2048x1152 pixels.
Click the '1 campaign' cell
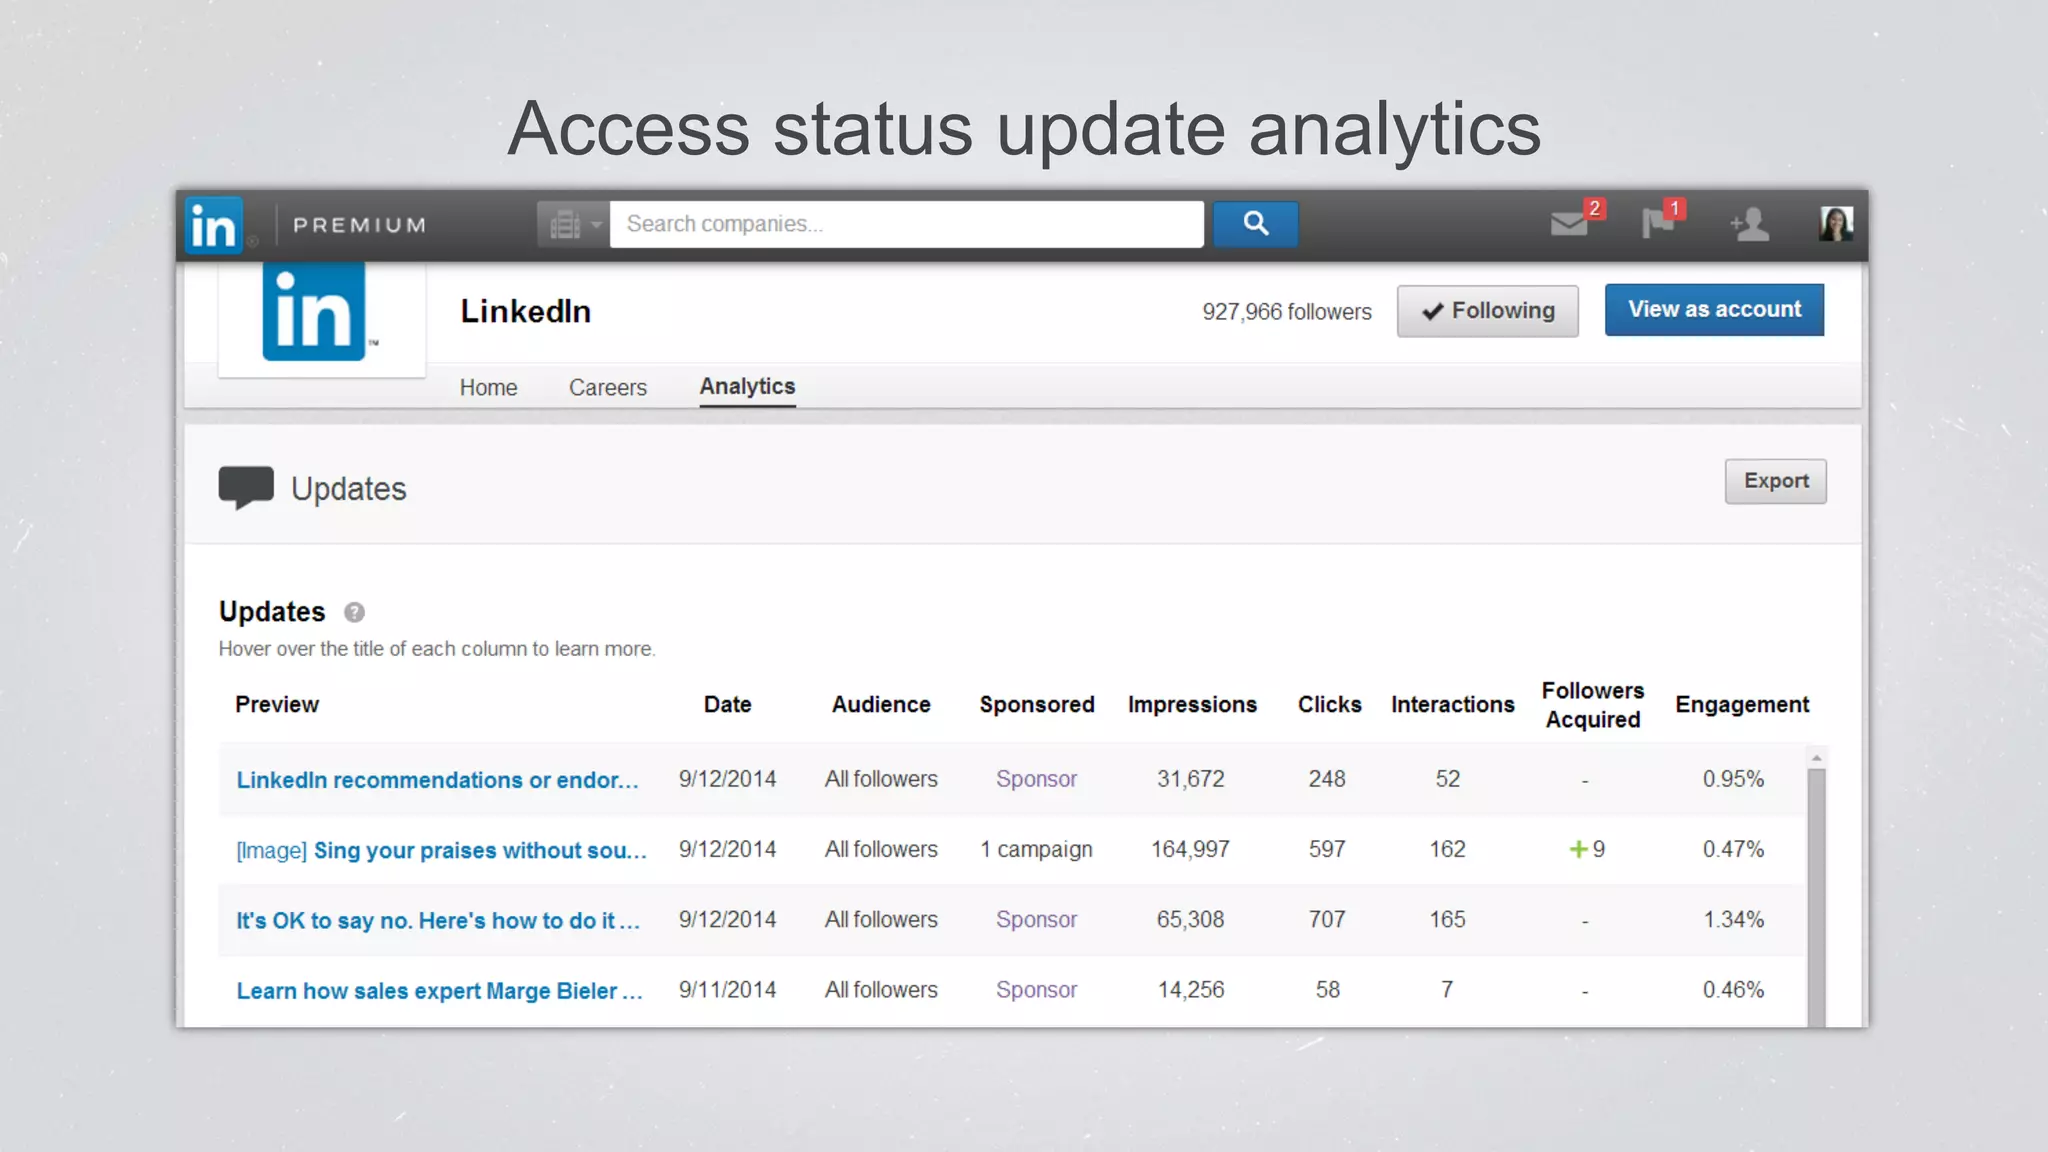(x=1036, y=849)
